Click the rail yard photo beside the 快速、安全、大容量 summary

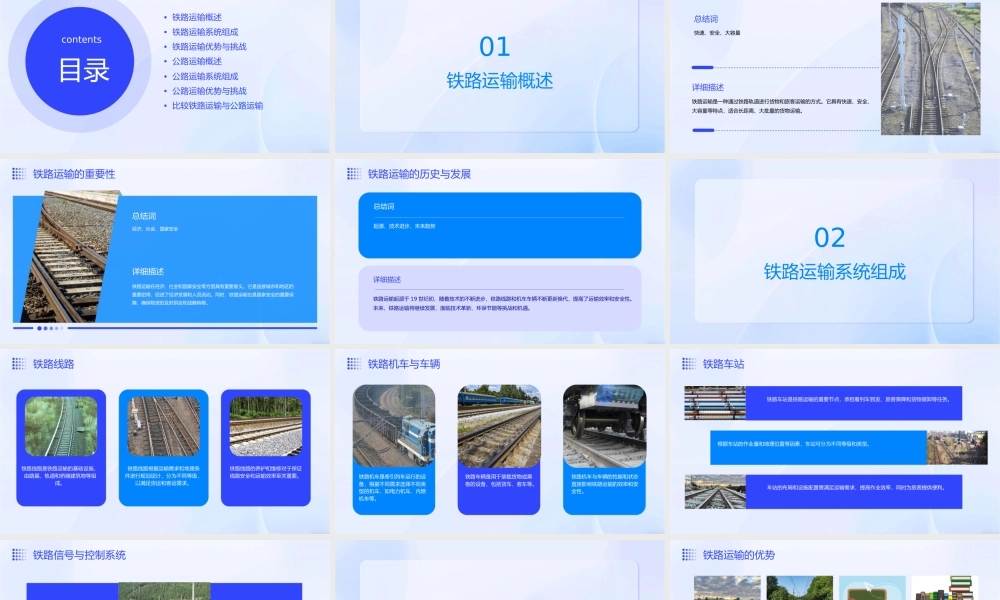coord(930,69)
